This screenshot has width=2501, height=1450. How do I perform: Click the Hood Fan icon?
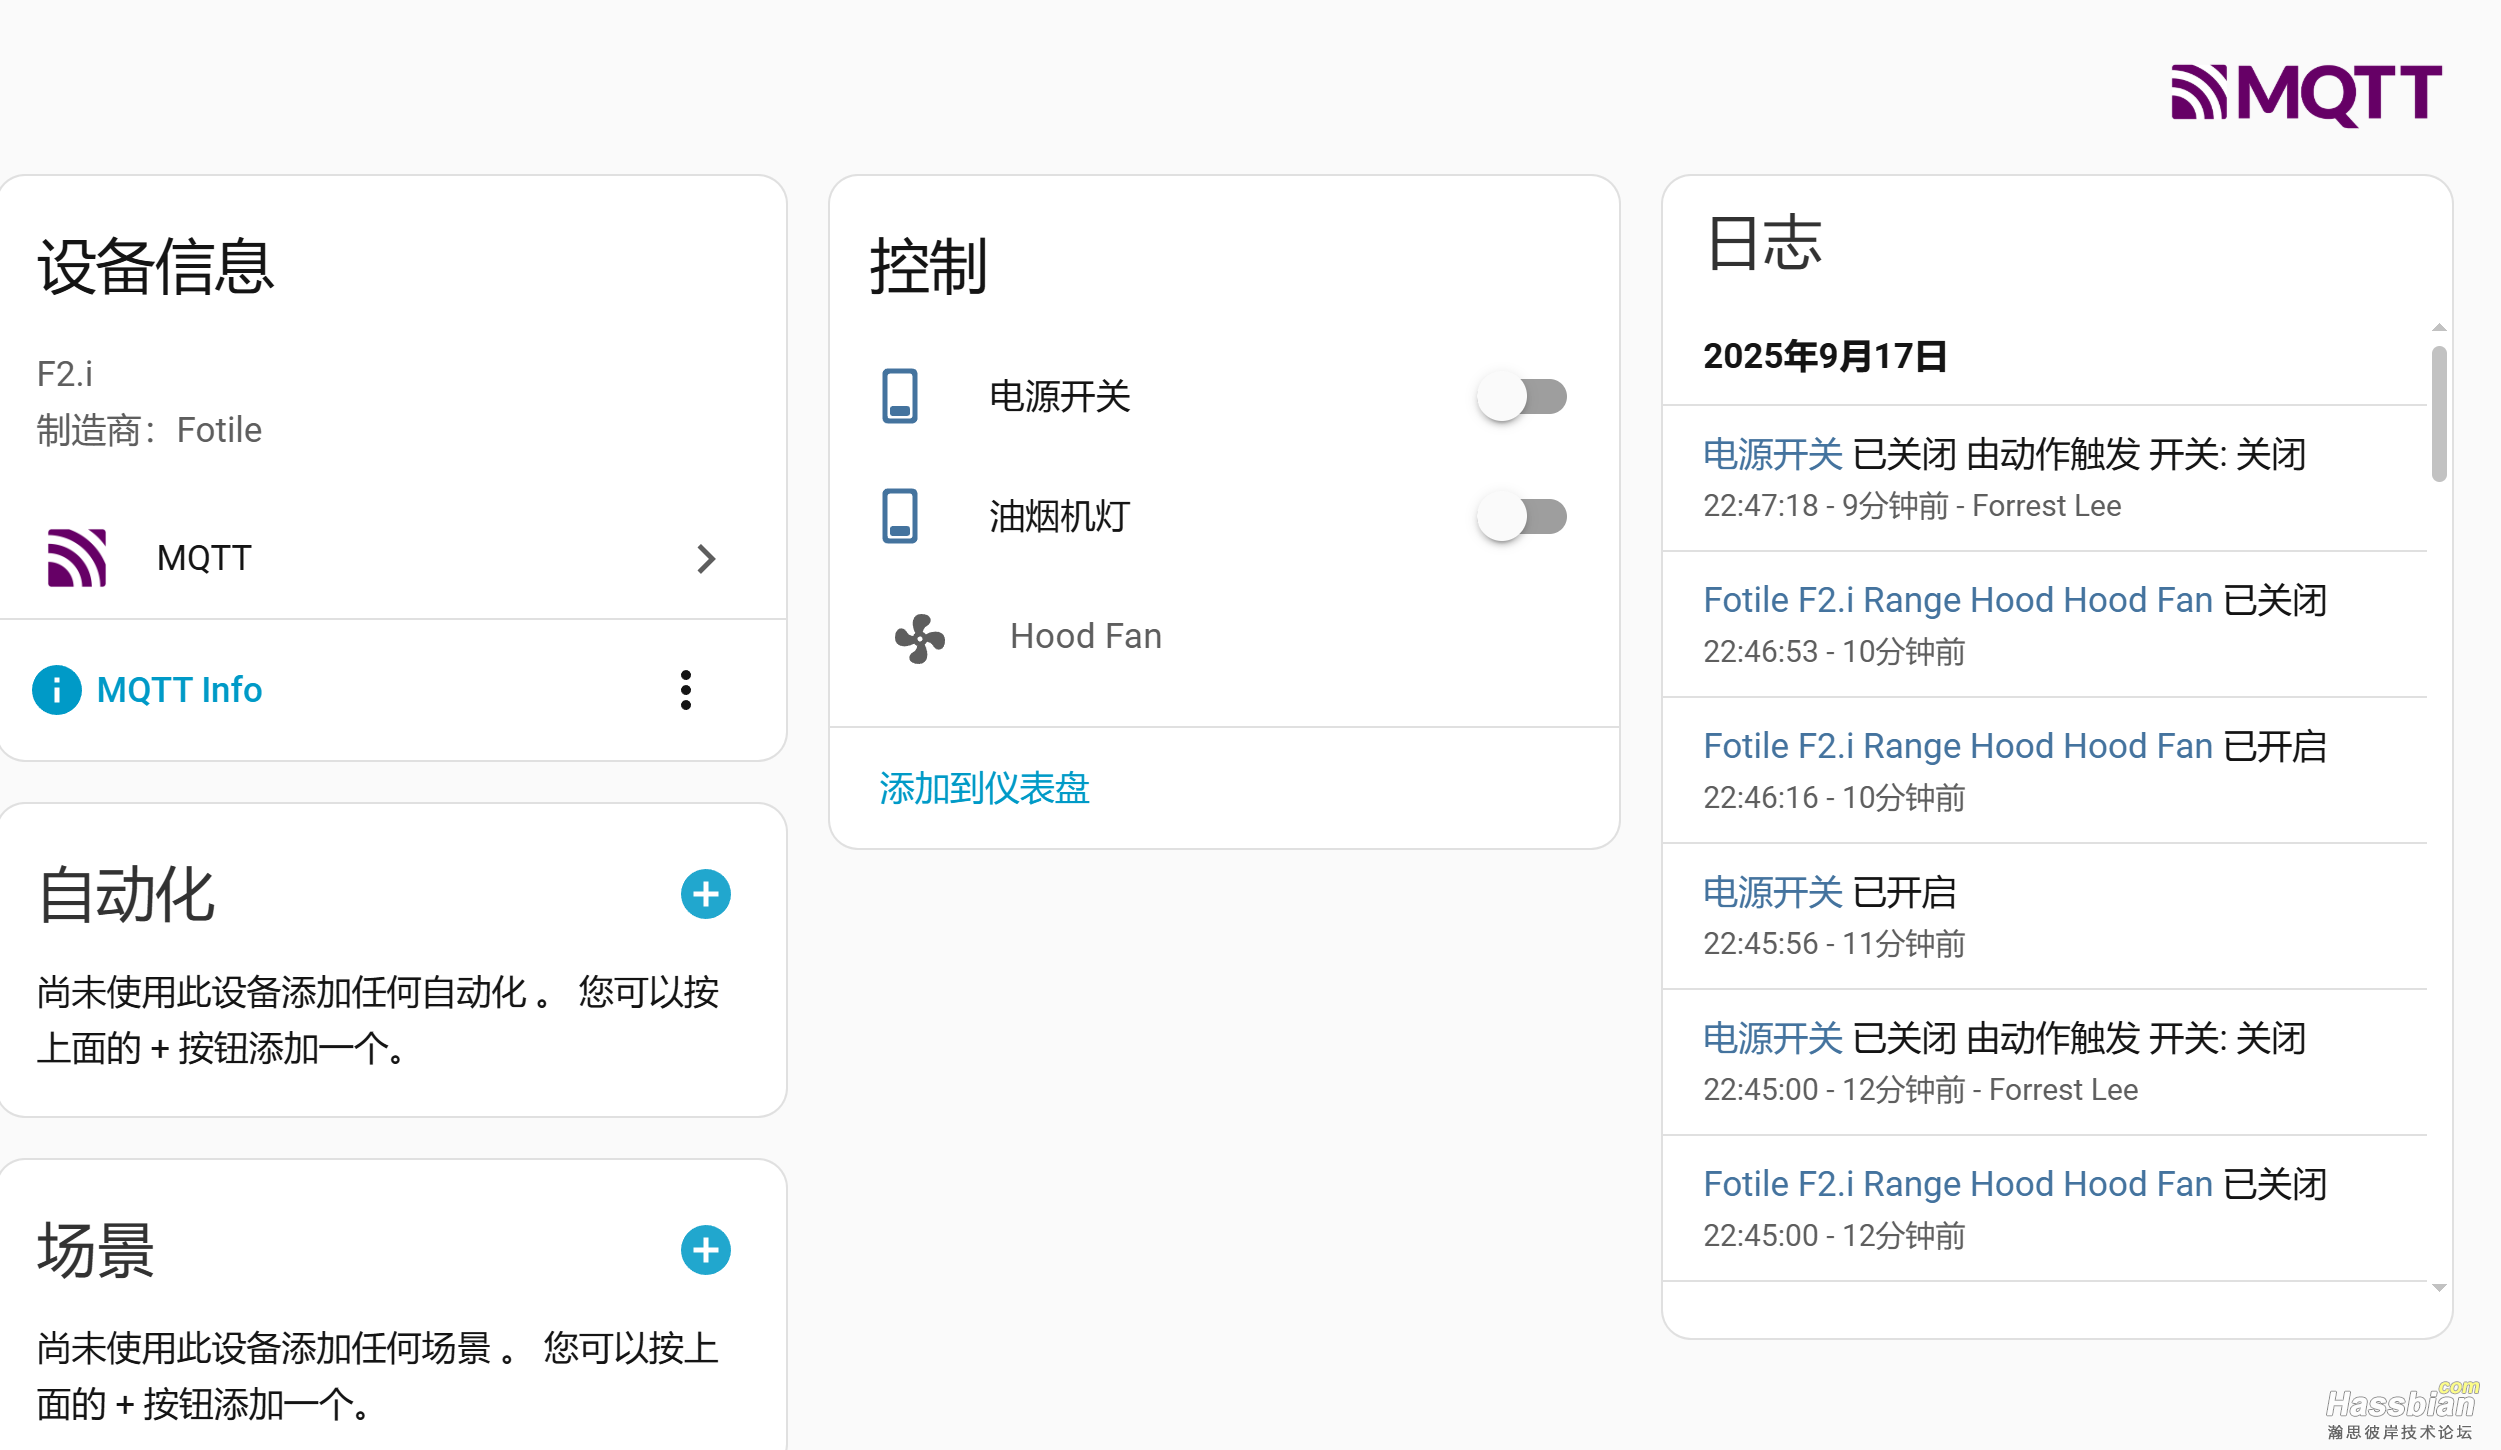click(919, 637)
